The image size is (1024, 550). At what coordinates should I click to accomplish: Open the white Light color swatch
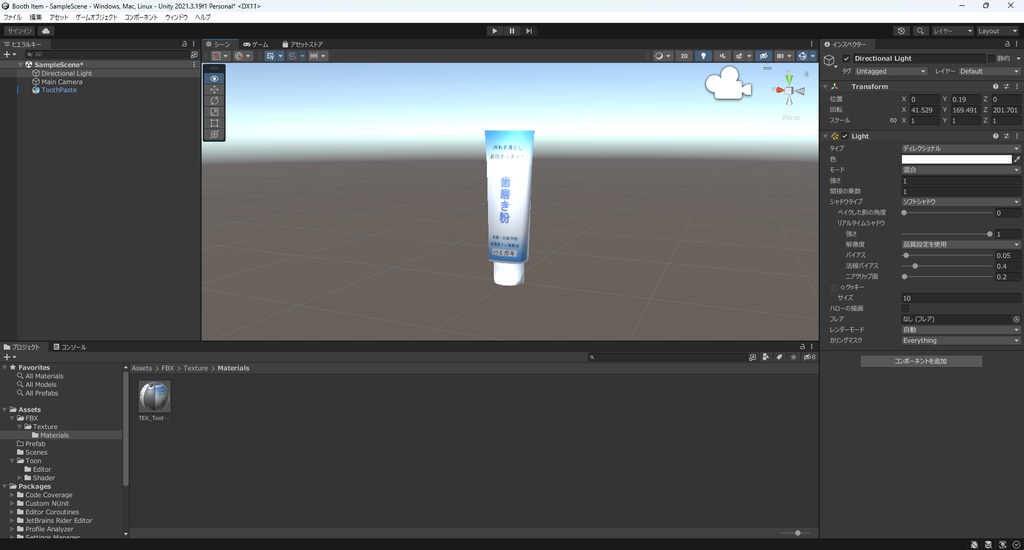click(956, 159)
